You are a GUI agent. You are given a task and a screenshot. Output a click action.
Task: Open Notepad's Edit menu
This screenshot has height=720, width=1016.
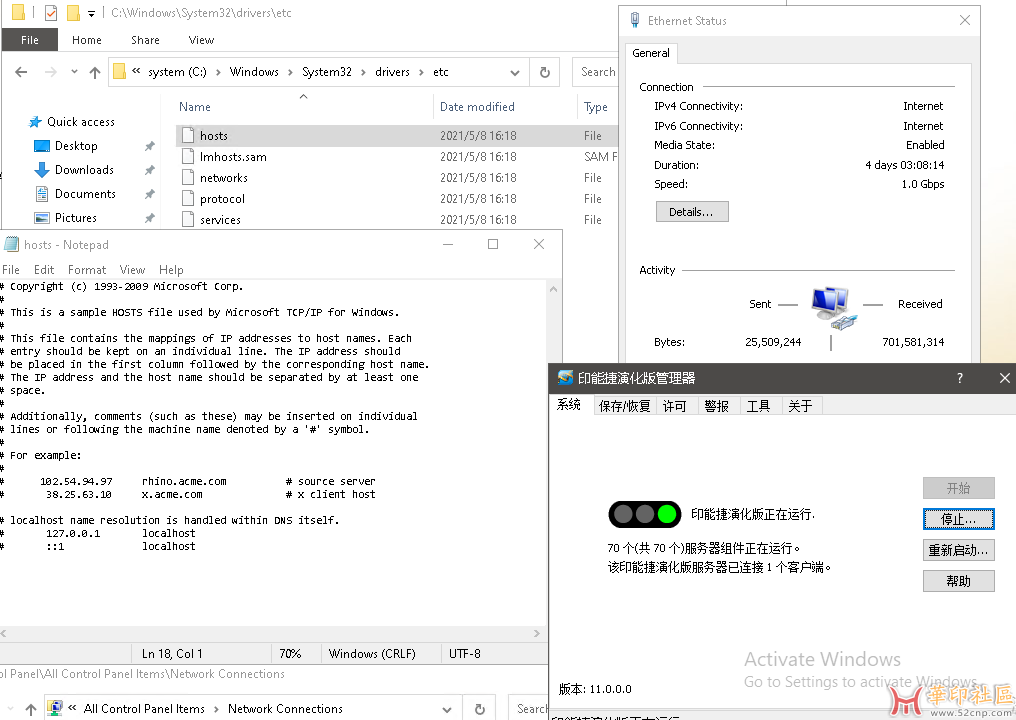(x=44, y=270)
